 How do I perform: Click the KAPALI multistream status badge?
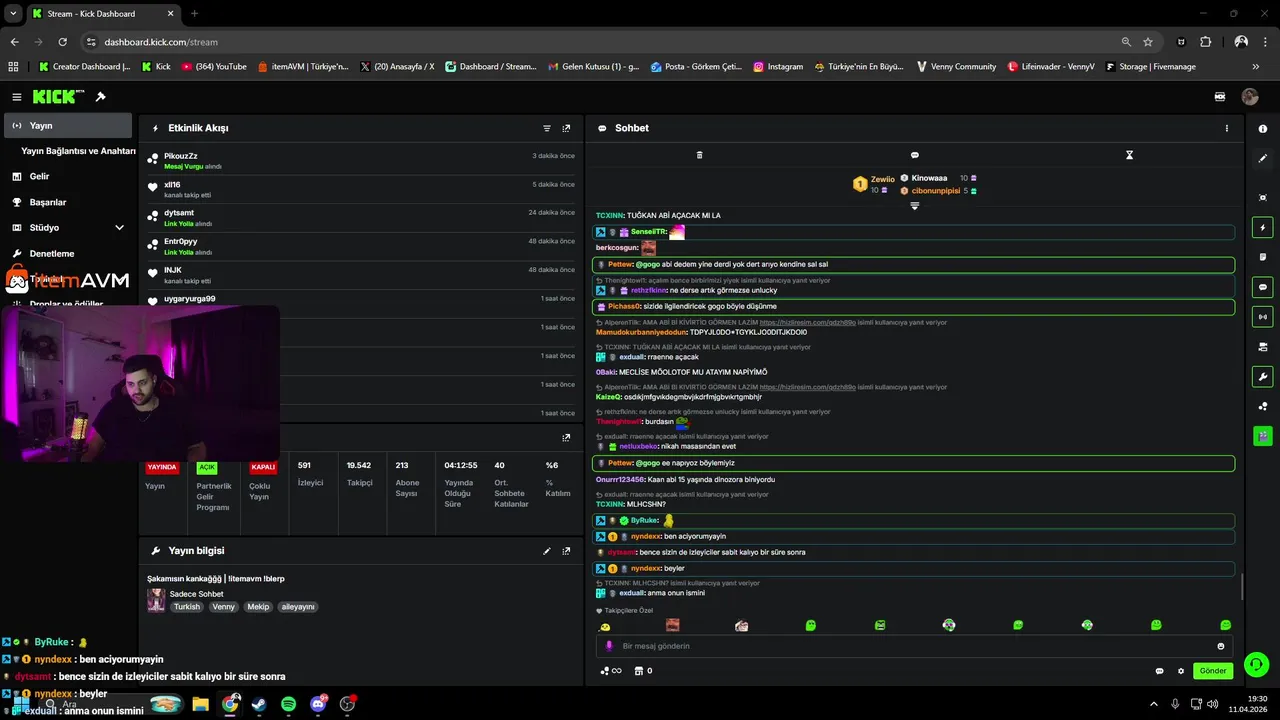point(263,467)
